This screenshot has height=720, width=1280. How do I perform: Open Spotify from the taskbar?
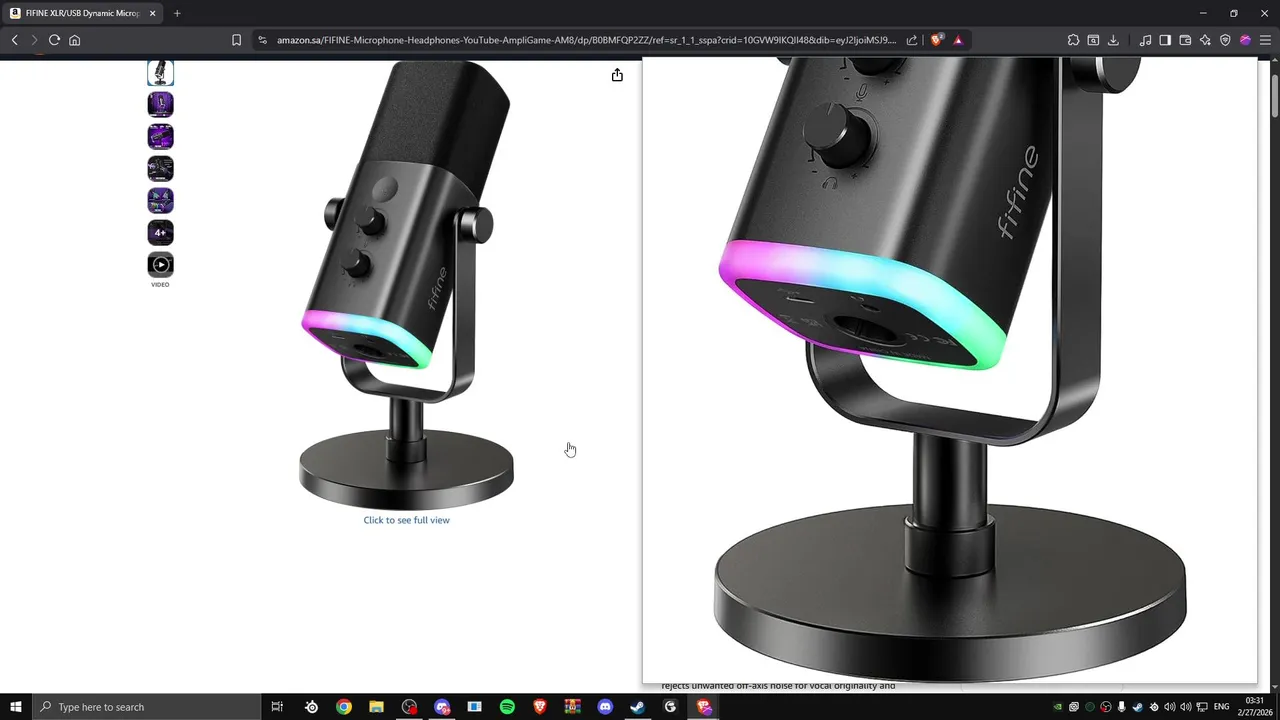(x=507, y=707)
